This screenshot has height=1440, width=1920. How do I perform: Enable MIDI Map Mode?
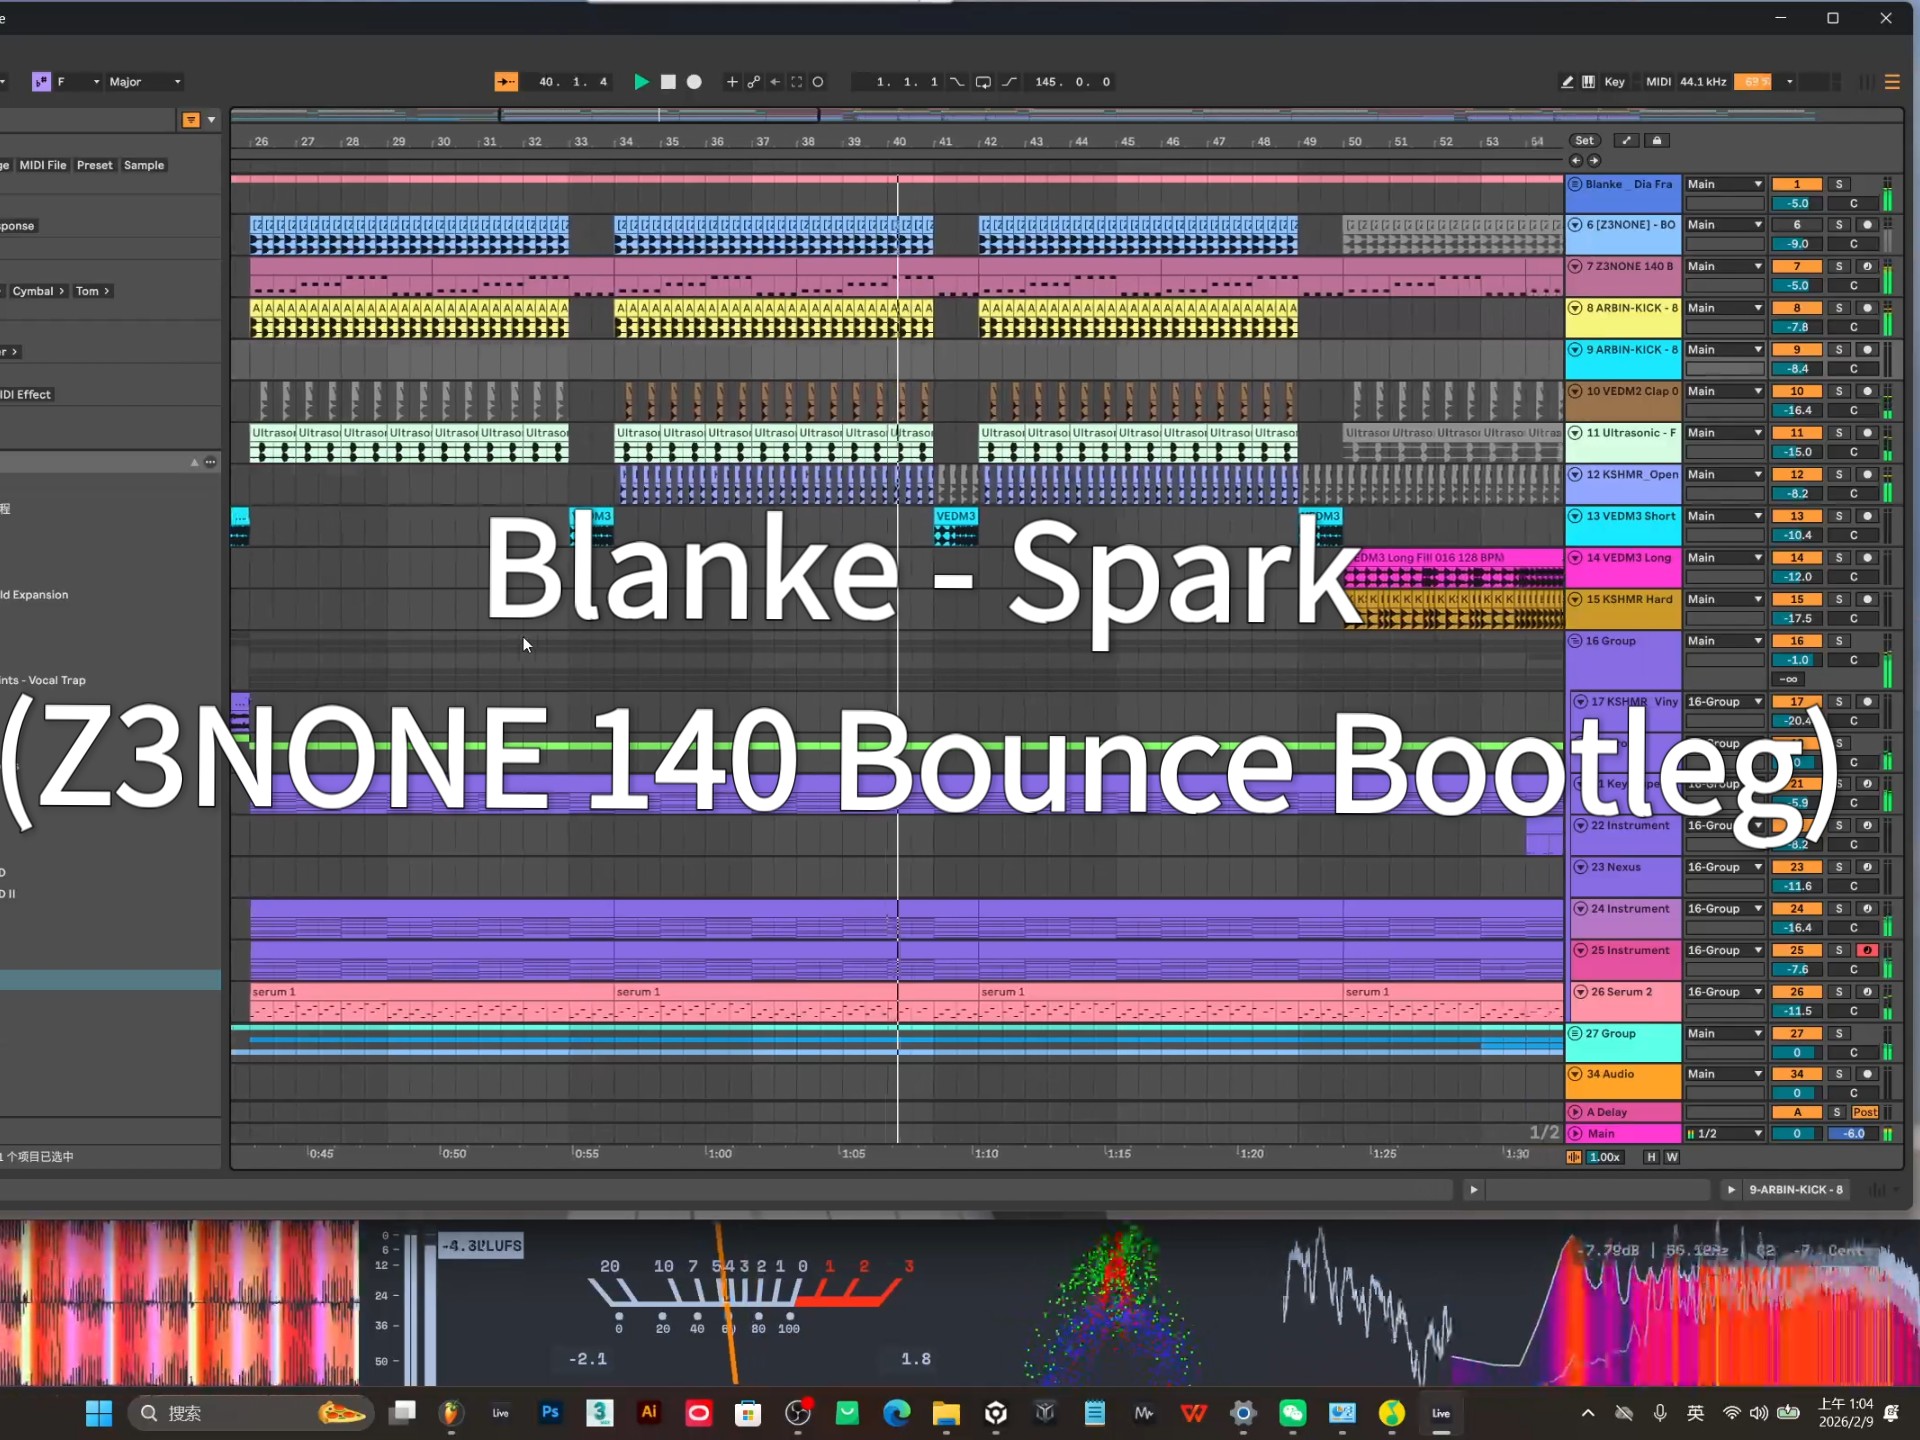[1658, 82]
